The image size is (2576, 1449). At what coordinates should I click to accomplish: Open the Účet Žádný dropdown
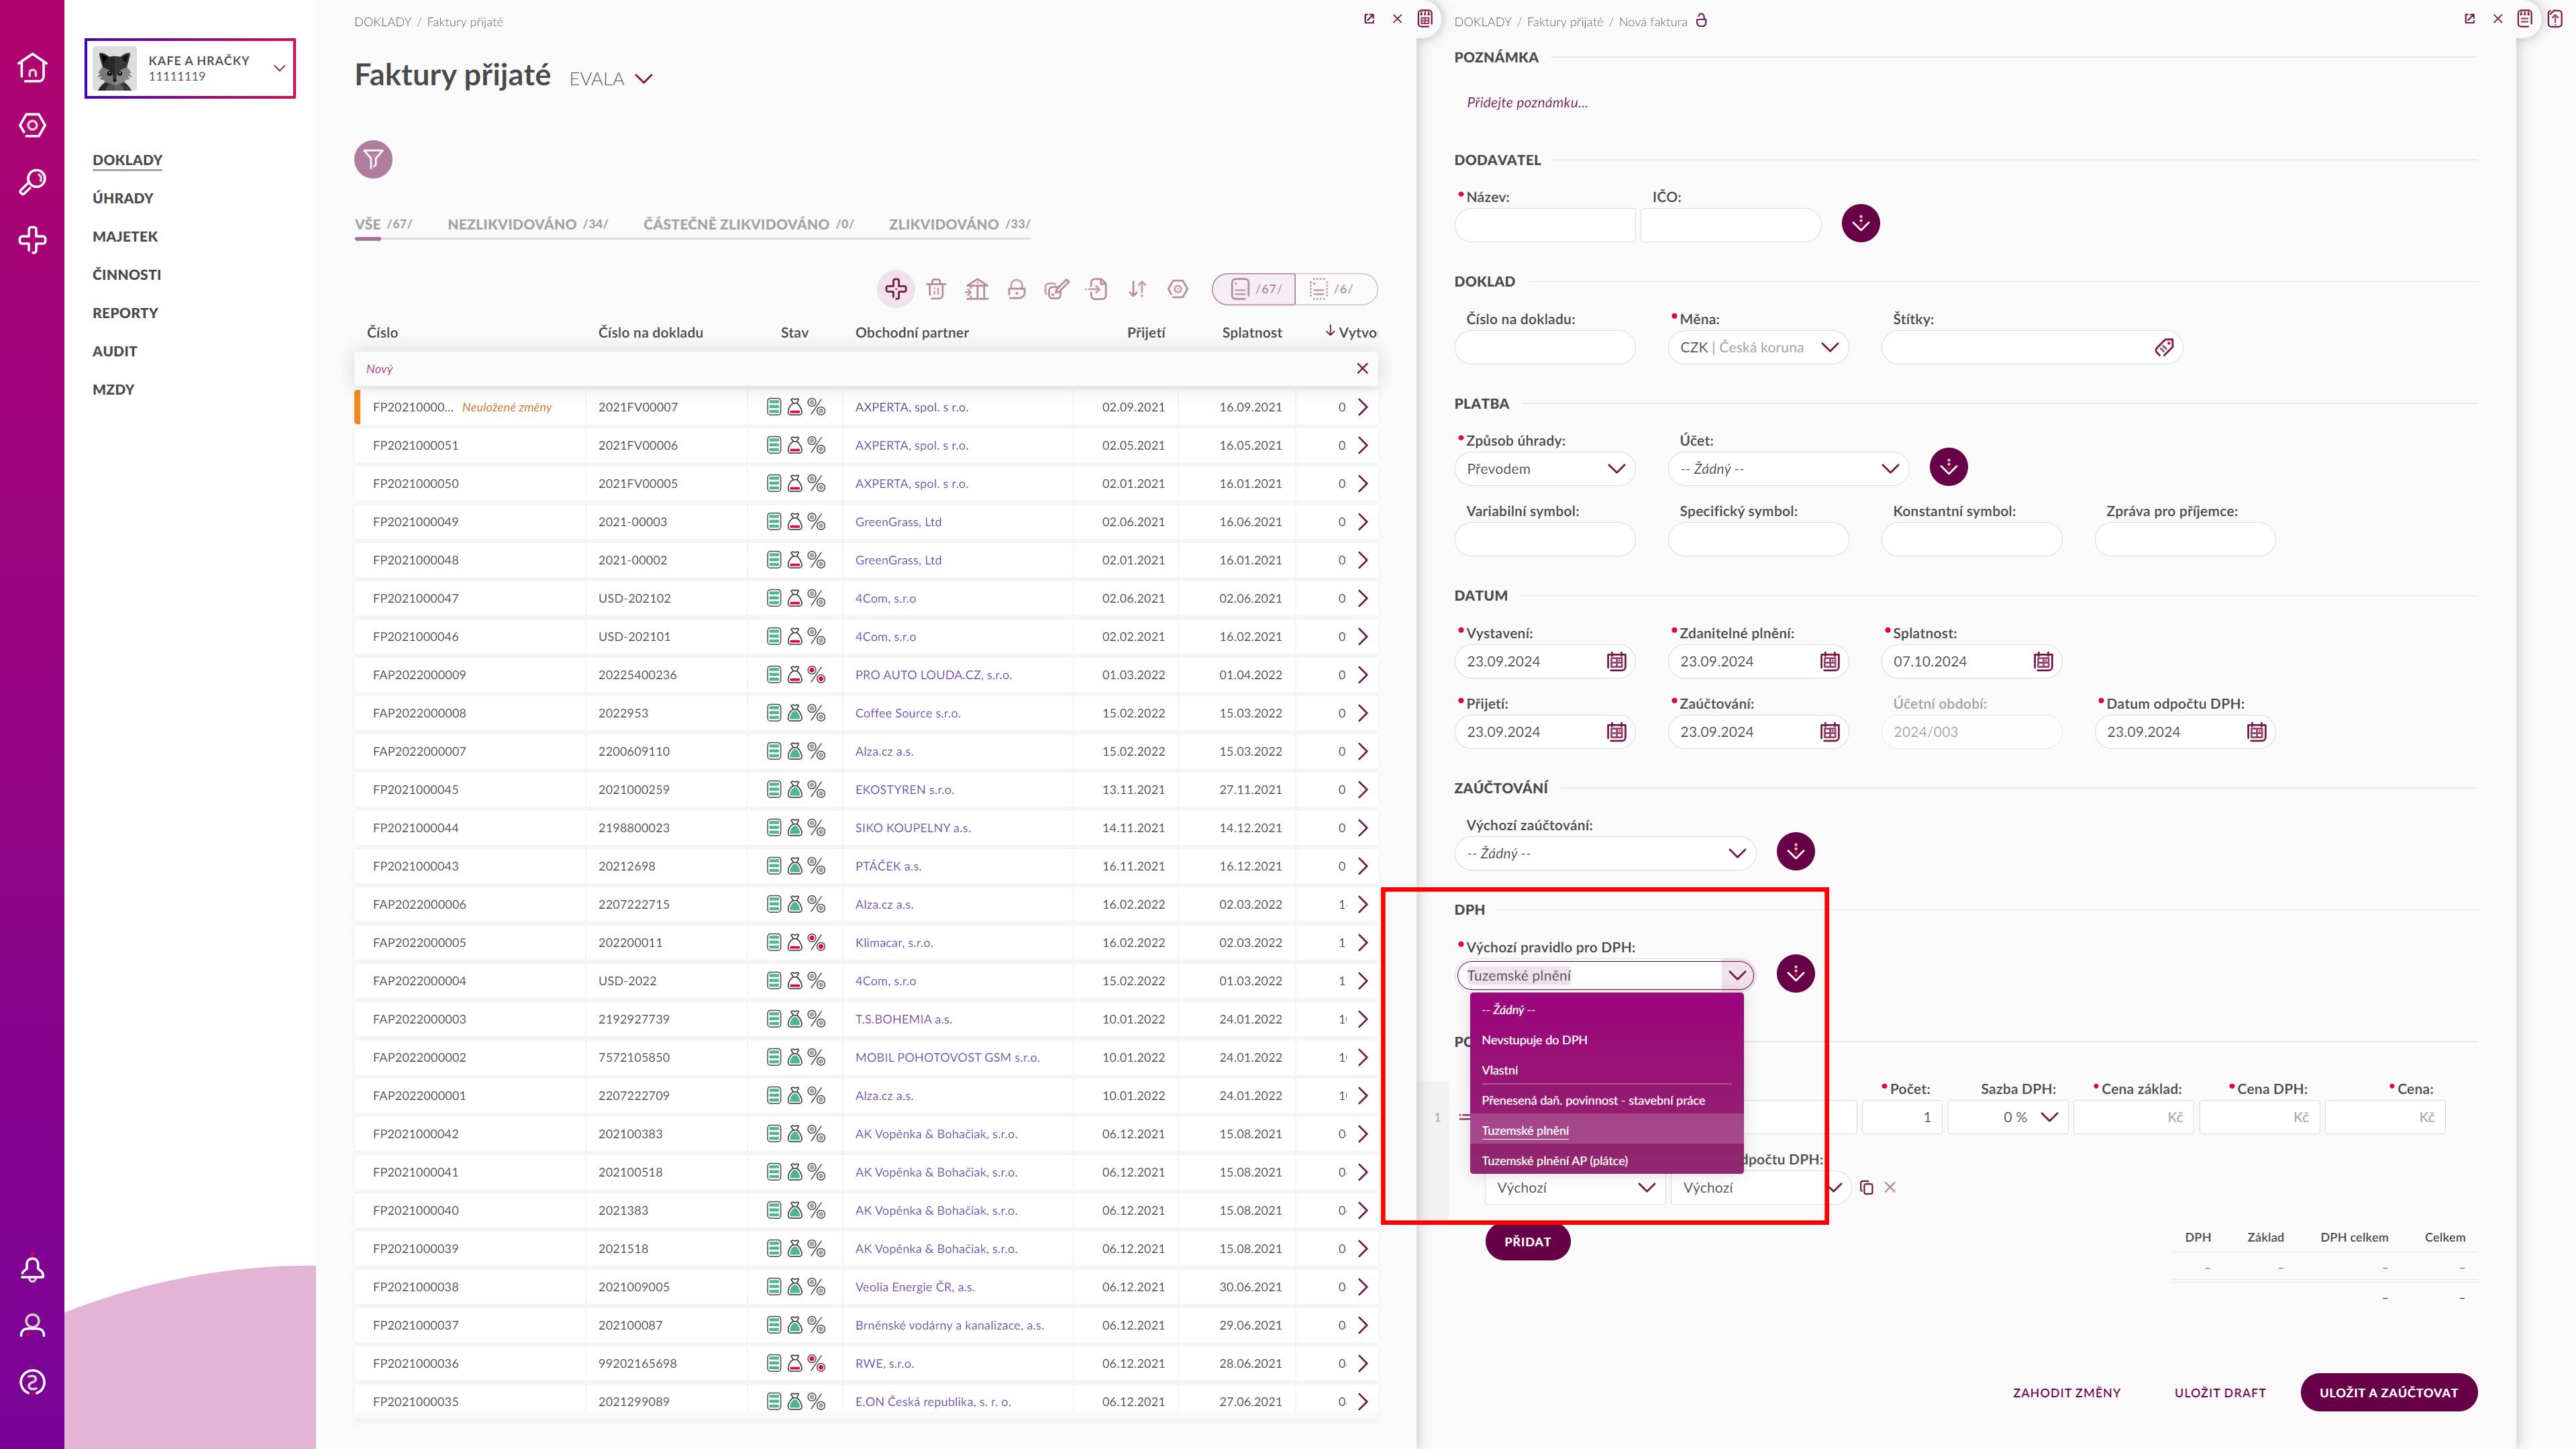[x=1788, y=469]
